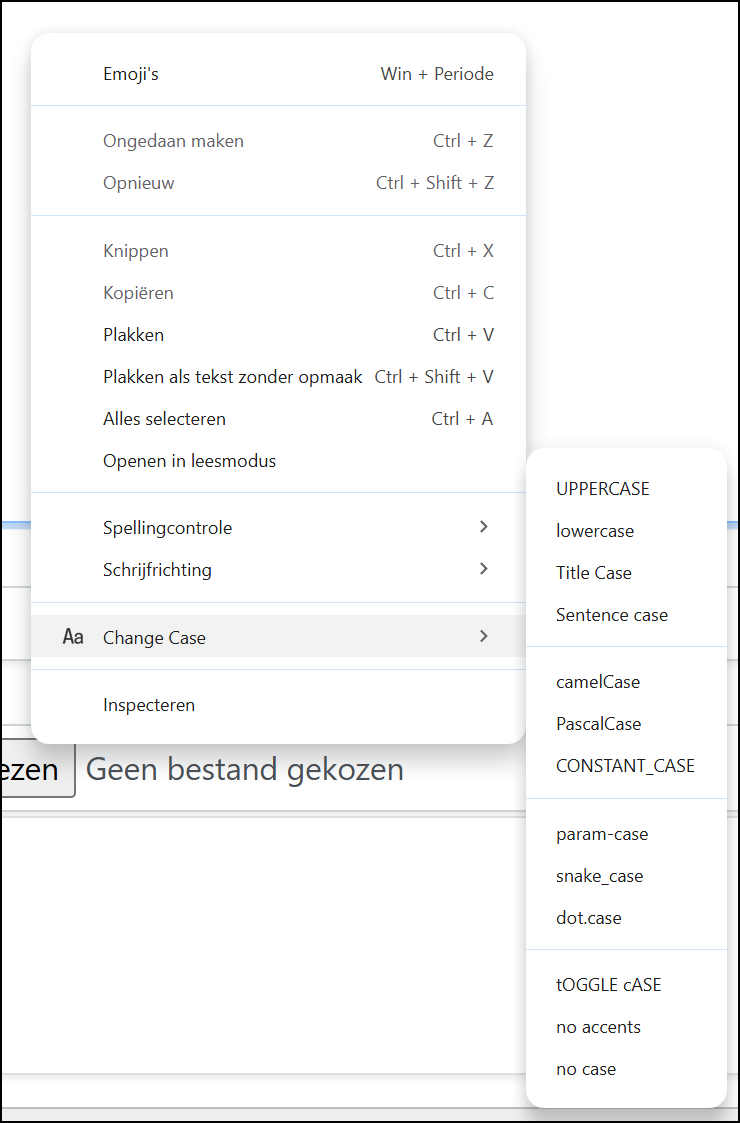Open the Change Case submenu chevron
The width and height of the screenshot is (740, 1123).
point(483,635)
